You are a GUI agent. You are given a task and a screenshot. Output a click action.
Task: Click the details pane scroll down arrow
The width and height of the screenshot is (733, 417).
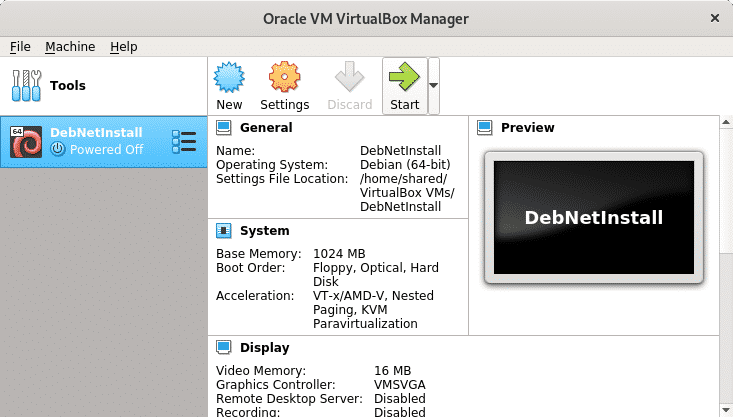(726, 410)
